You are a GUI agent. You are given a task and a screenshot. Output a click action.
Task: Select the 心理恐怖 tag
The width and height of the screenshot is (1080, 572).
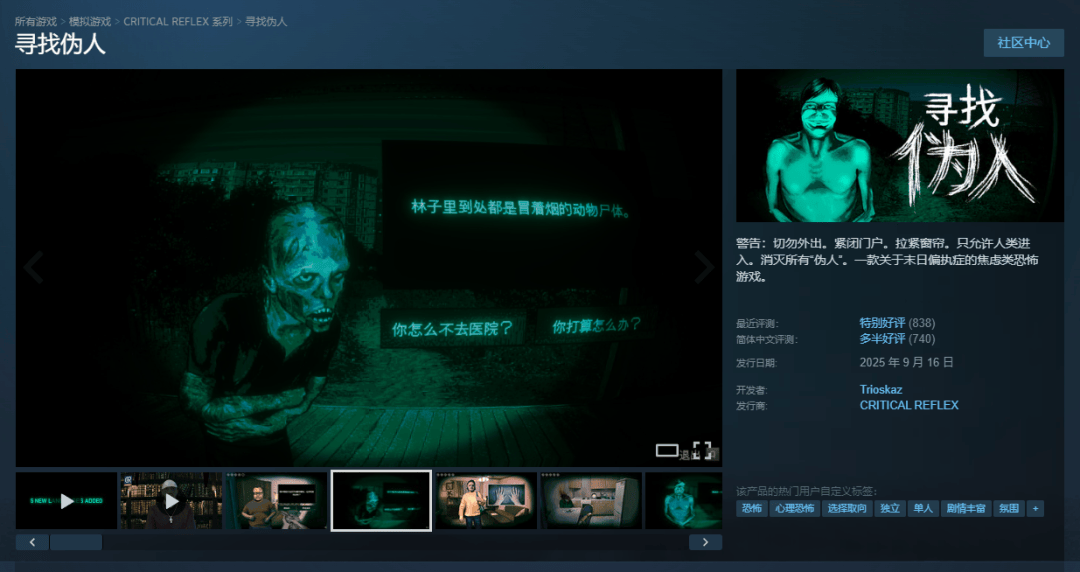(x=794, y=509)
